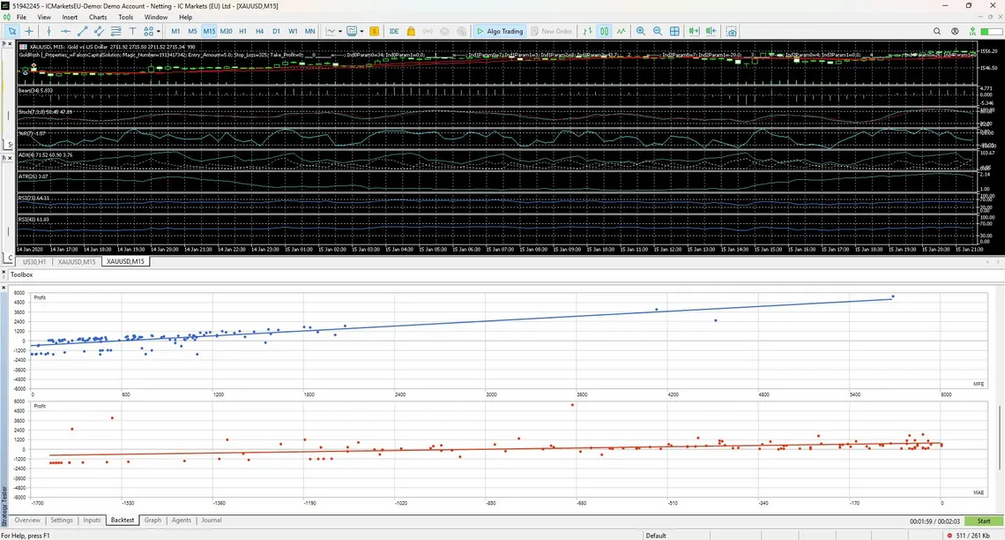Pick the horizontal line drawing tool
The width and height of the screenshot is (1005, 540).
(x=65, y=31)
